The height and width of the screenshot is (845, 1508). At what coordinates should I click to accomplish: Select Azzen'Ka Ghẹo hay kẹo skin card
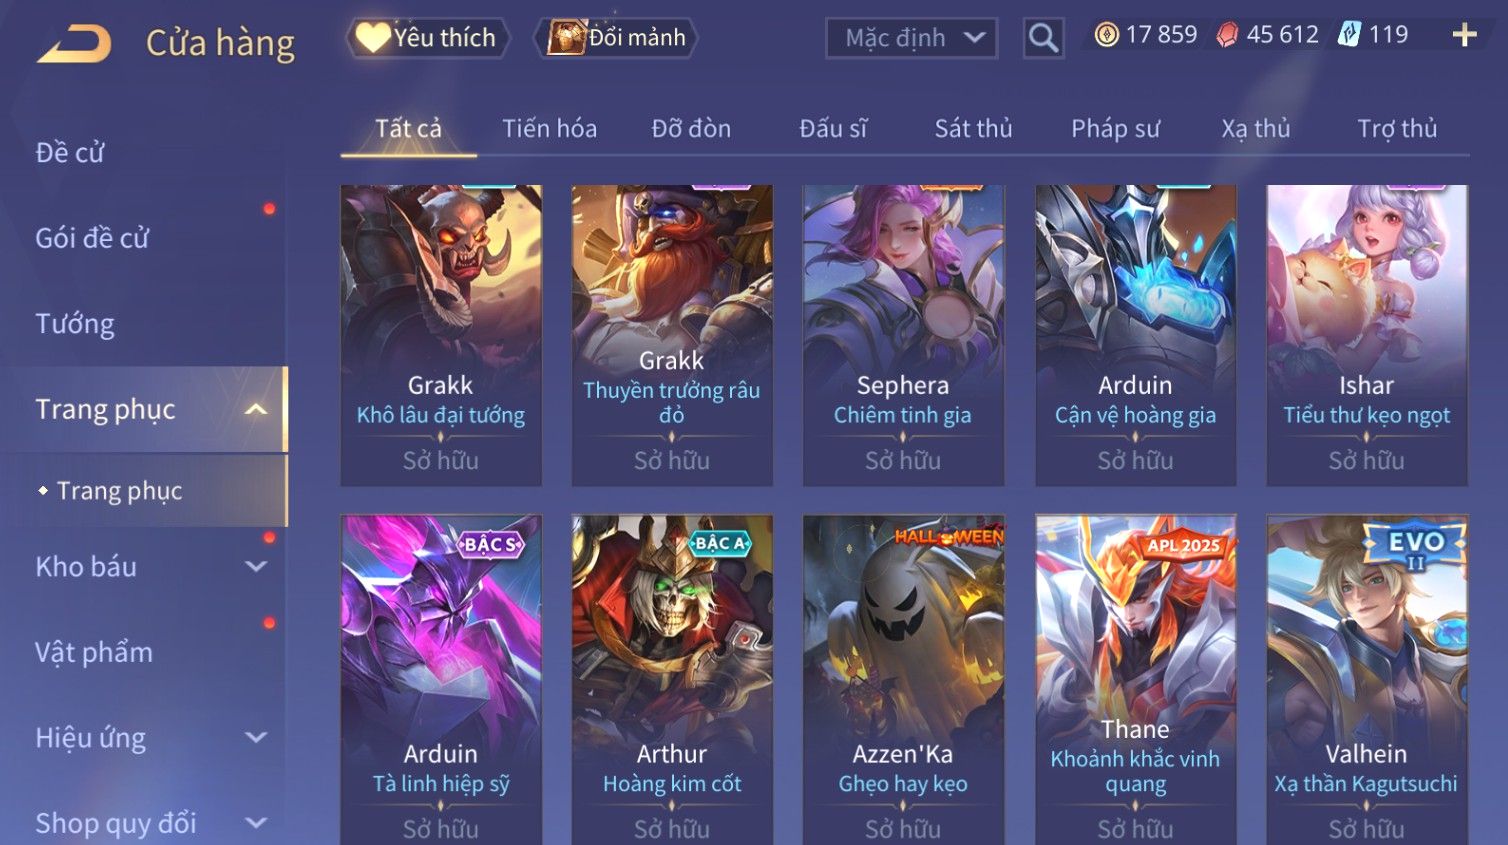coord(903,680)
